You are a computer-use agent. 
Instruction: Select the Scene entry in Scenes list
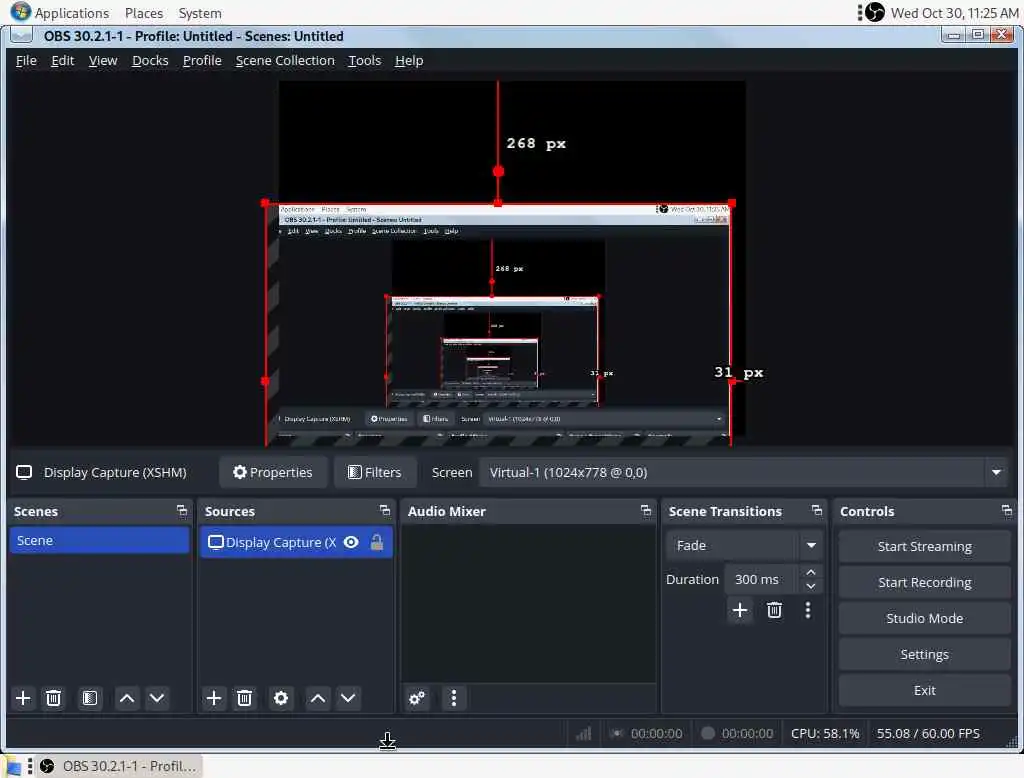pos(99,541)
